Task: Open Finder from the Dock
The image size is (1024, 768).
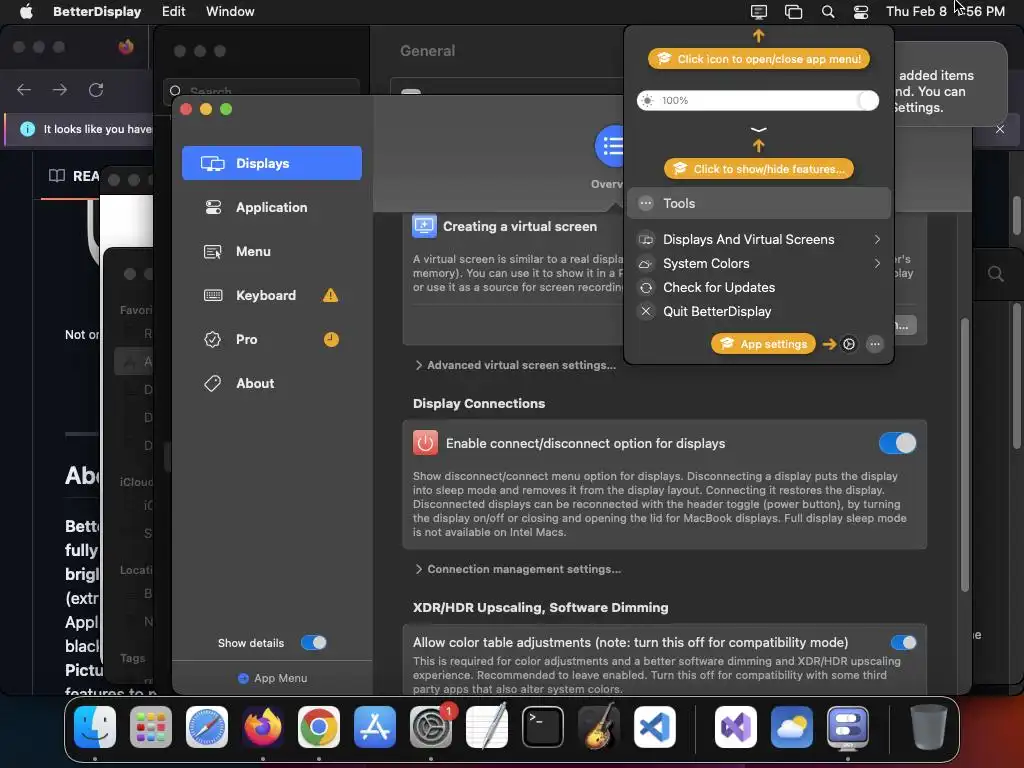Action: [x=95, y=727]
